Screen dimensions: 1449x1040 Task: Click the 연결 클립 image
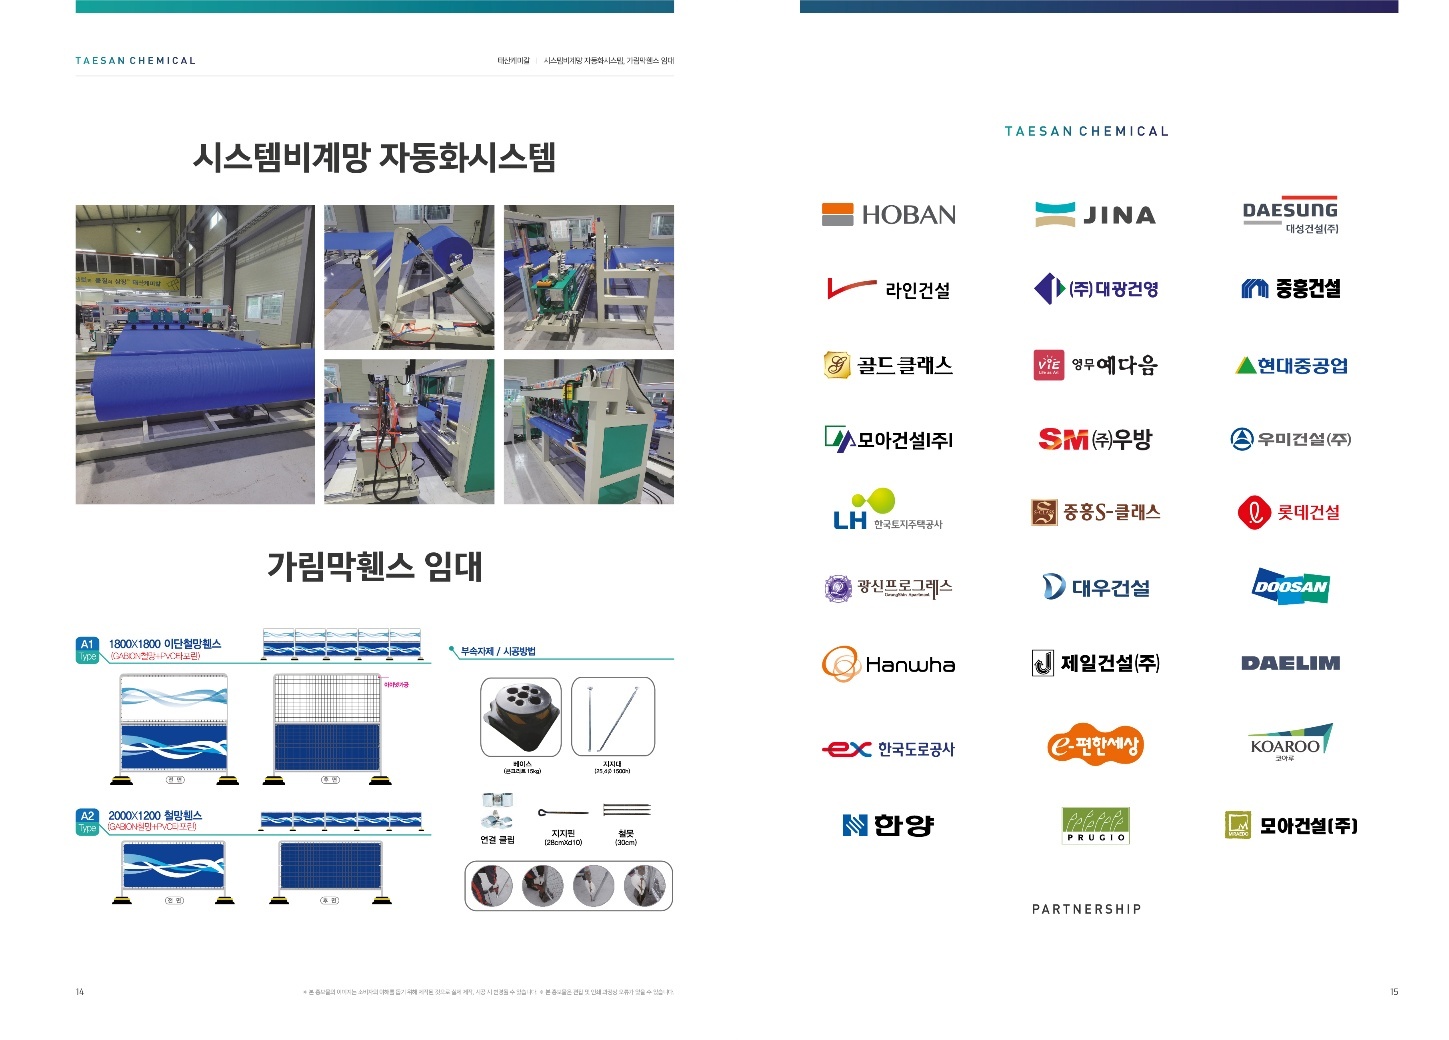coord(497,811)
